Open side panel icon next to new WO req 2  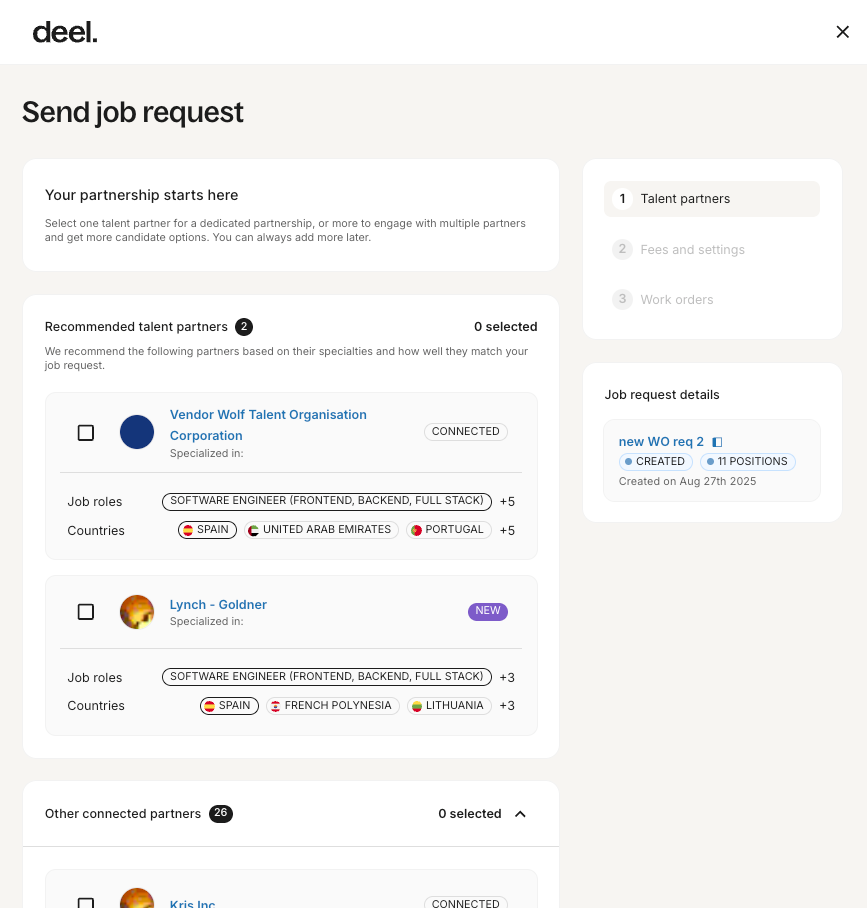717,442
